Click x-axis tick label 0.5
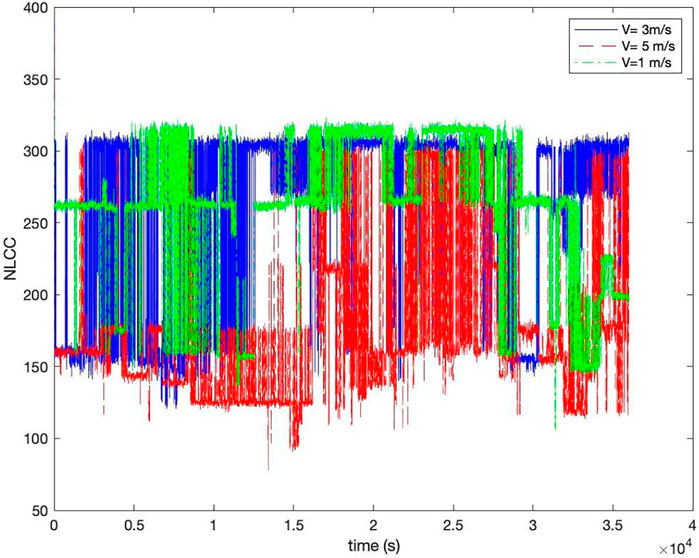The image size is (699, 558). 134,525
